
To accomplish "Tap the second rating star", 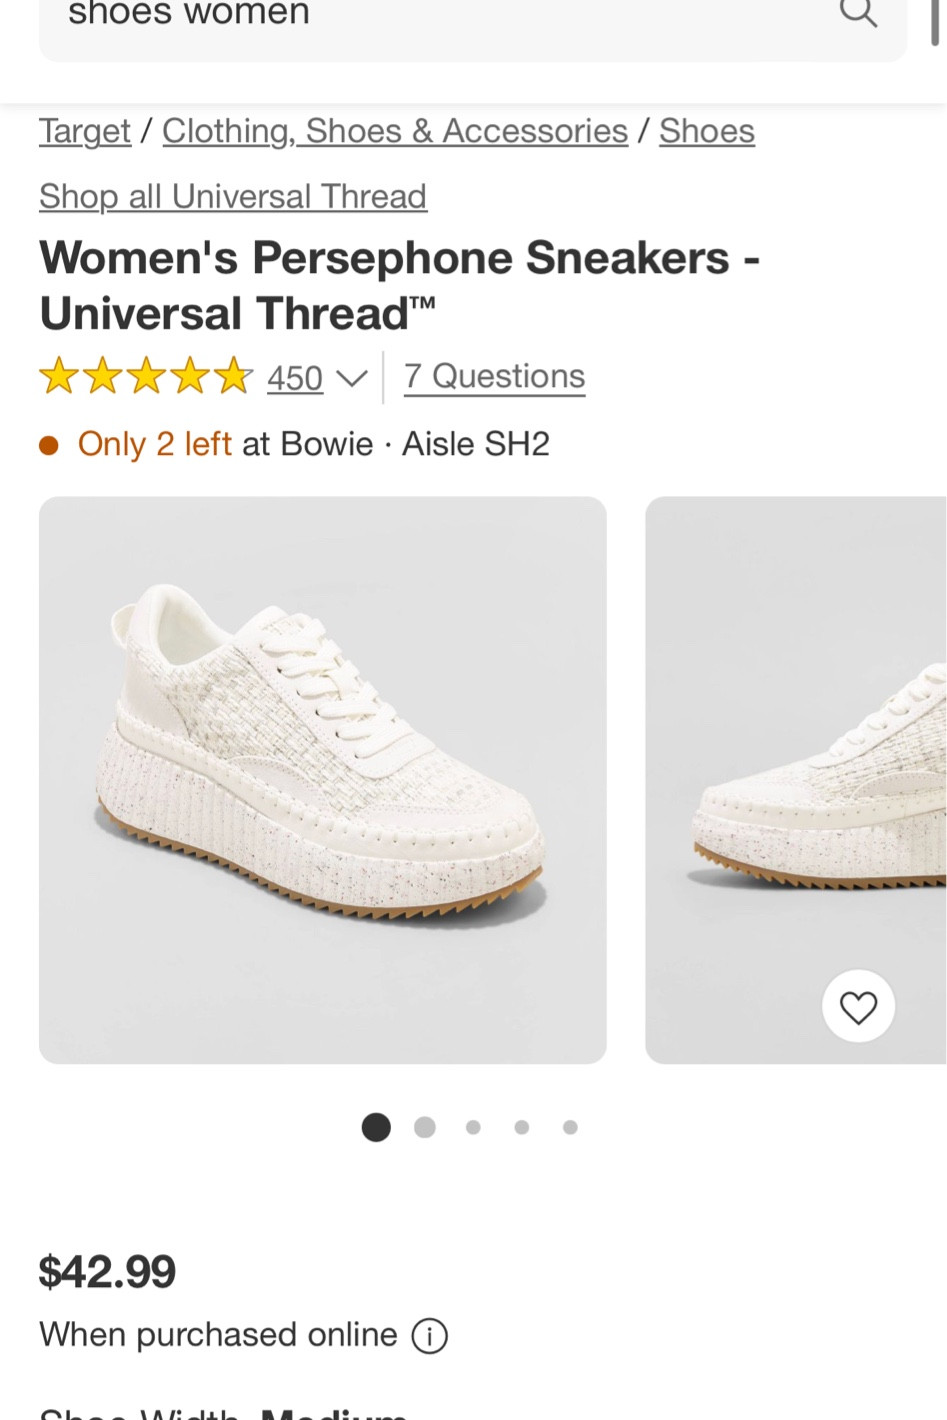I will pos(100,375).
